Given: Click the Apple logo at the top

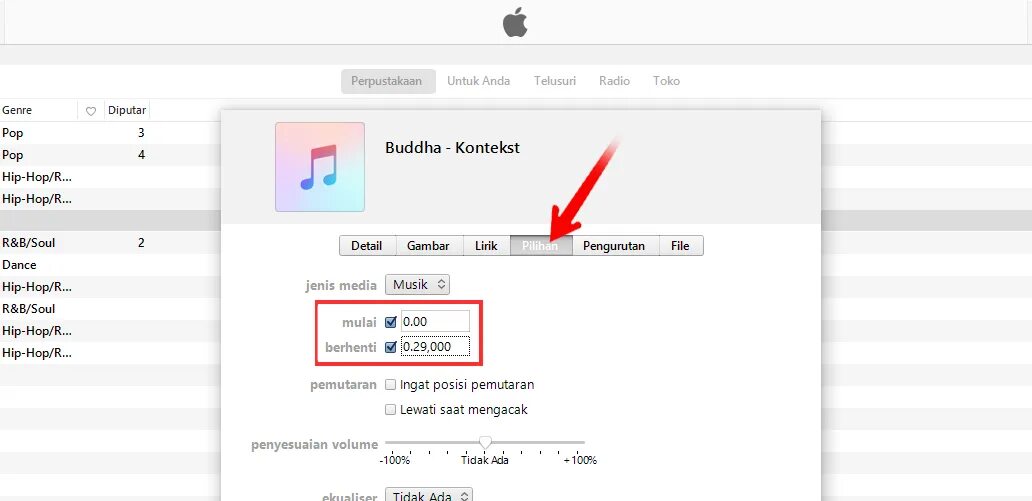Looking at the screenshot, I should (515, 23).
